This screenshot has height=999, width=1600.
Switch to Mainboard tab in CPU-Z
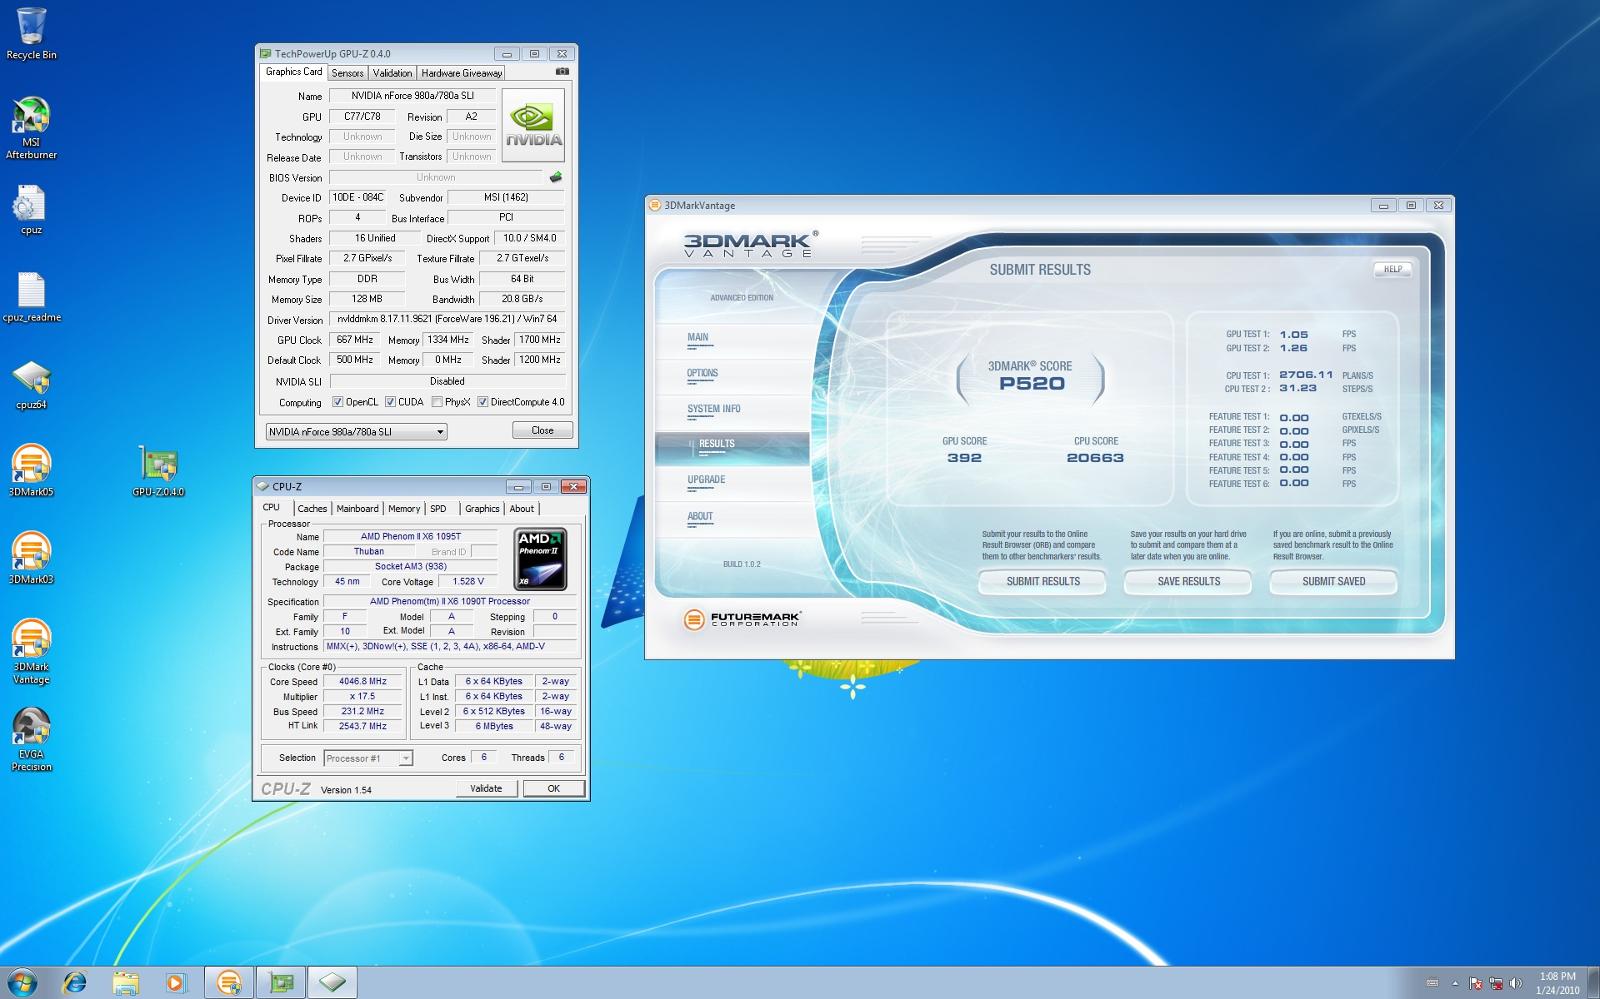pos(357,509)
